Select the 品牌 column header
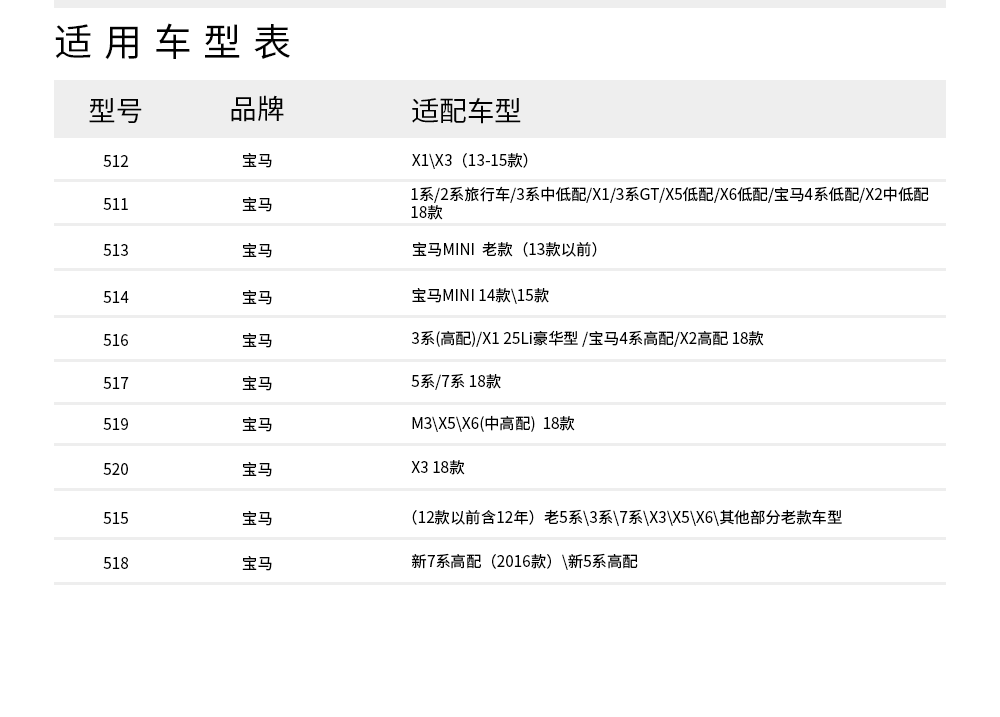Image resolution: width=1000 pixels, height=717 pixels. pyautogui.click(x=257, y=109)
